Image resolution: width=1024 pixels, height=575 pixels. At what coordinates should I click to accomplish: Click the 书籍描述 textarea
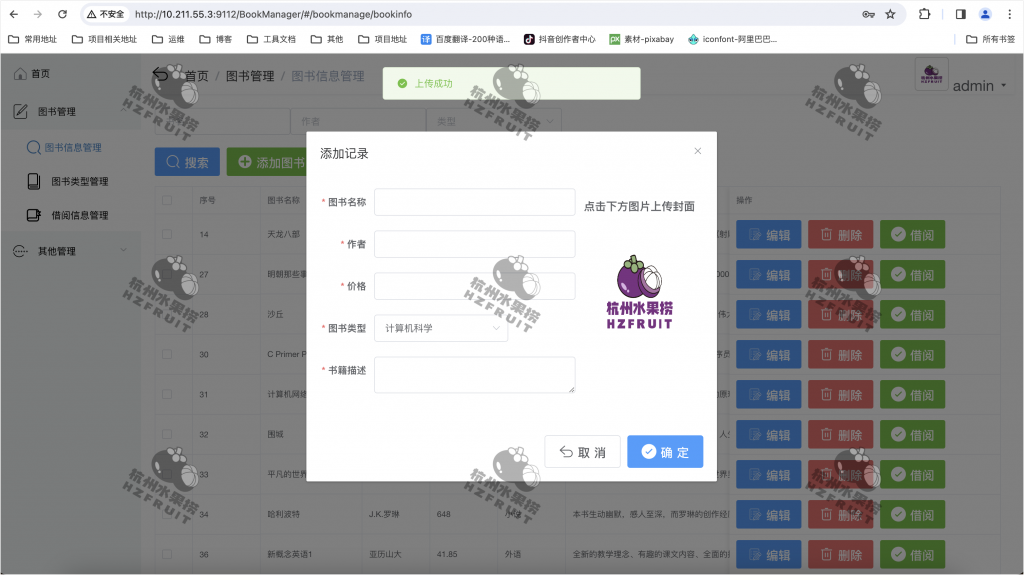click(475, 375)
